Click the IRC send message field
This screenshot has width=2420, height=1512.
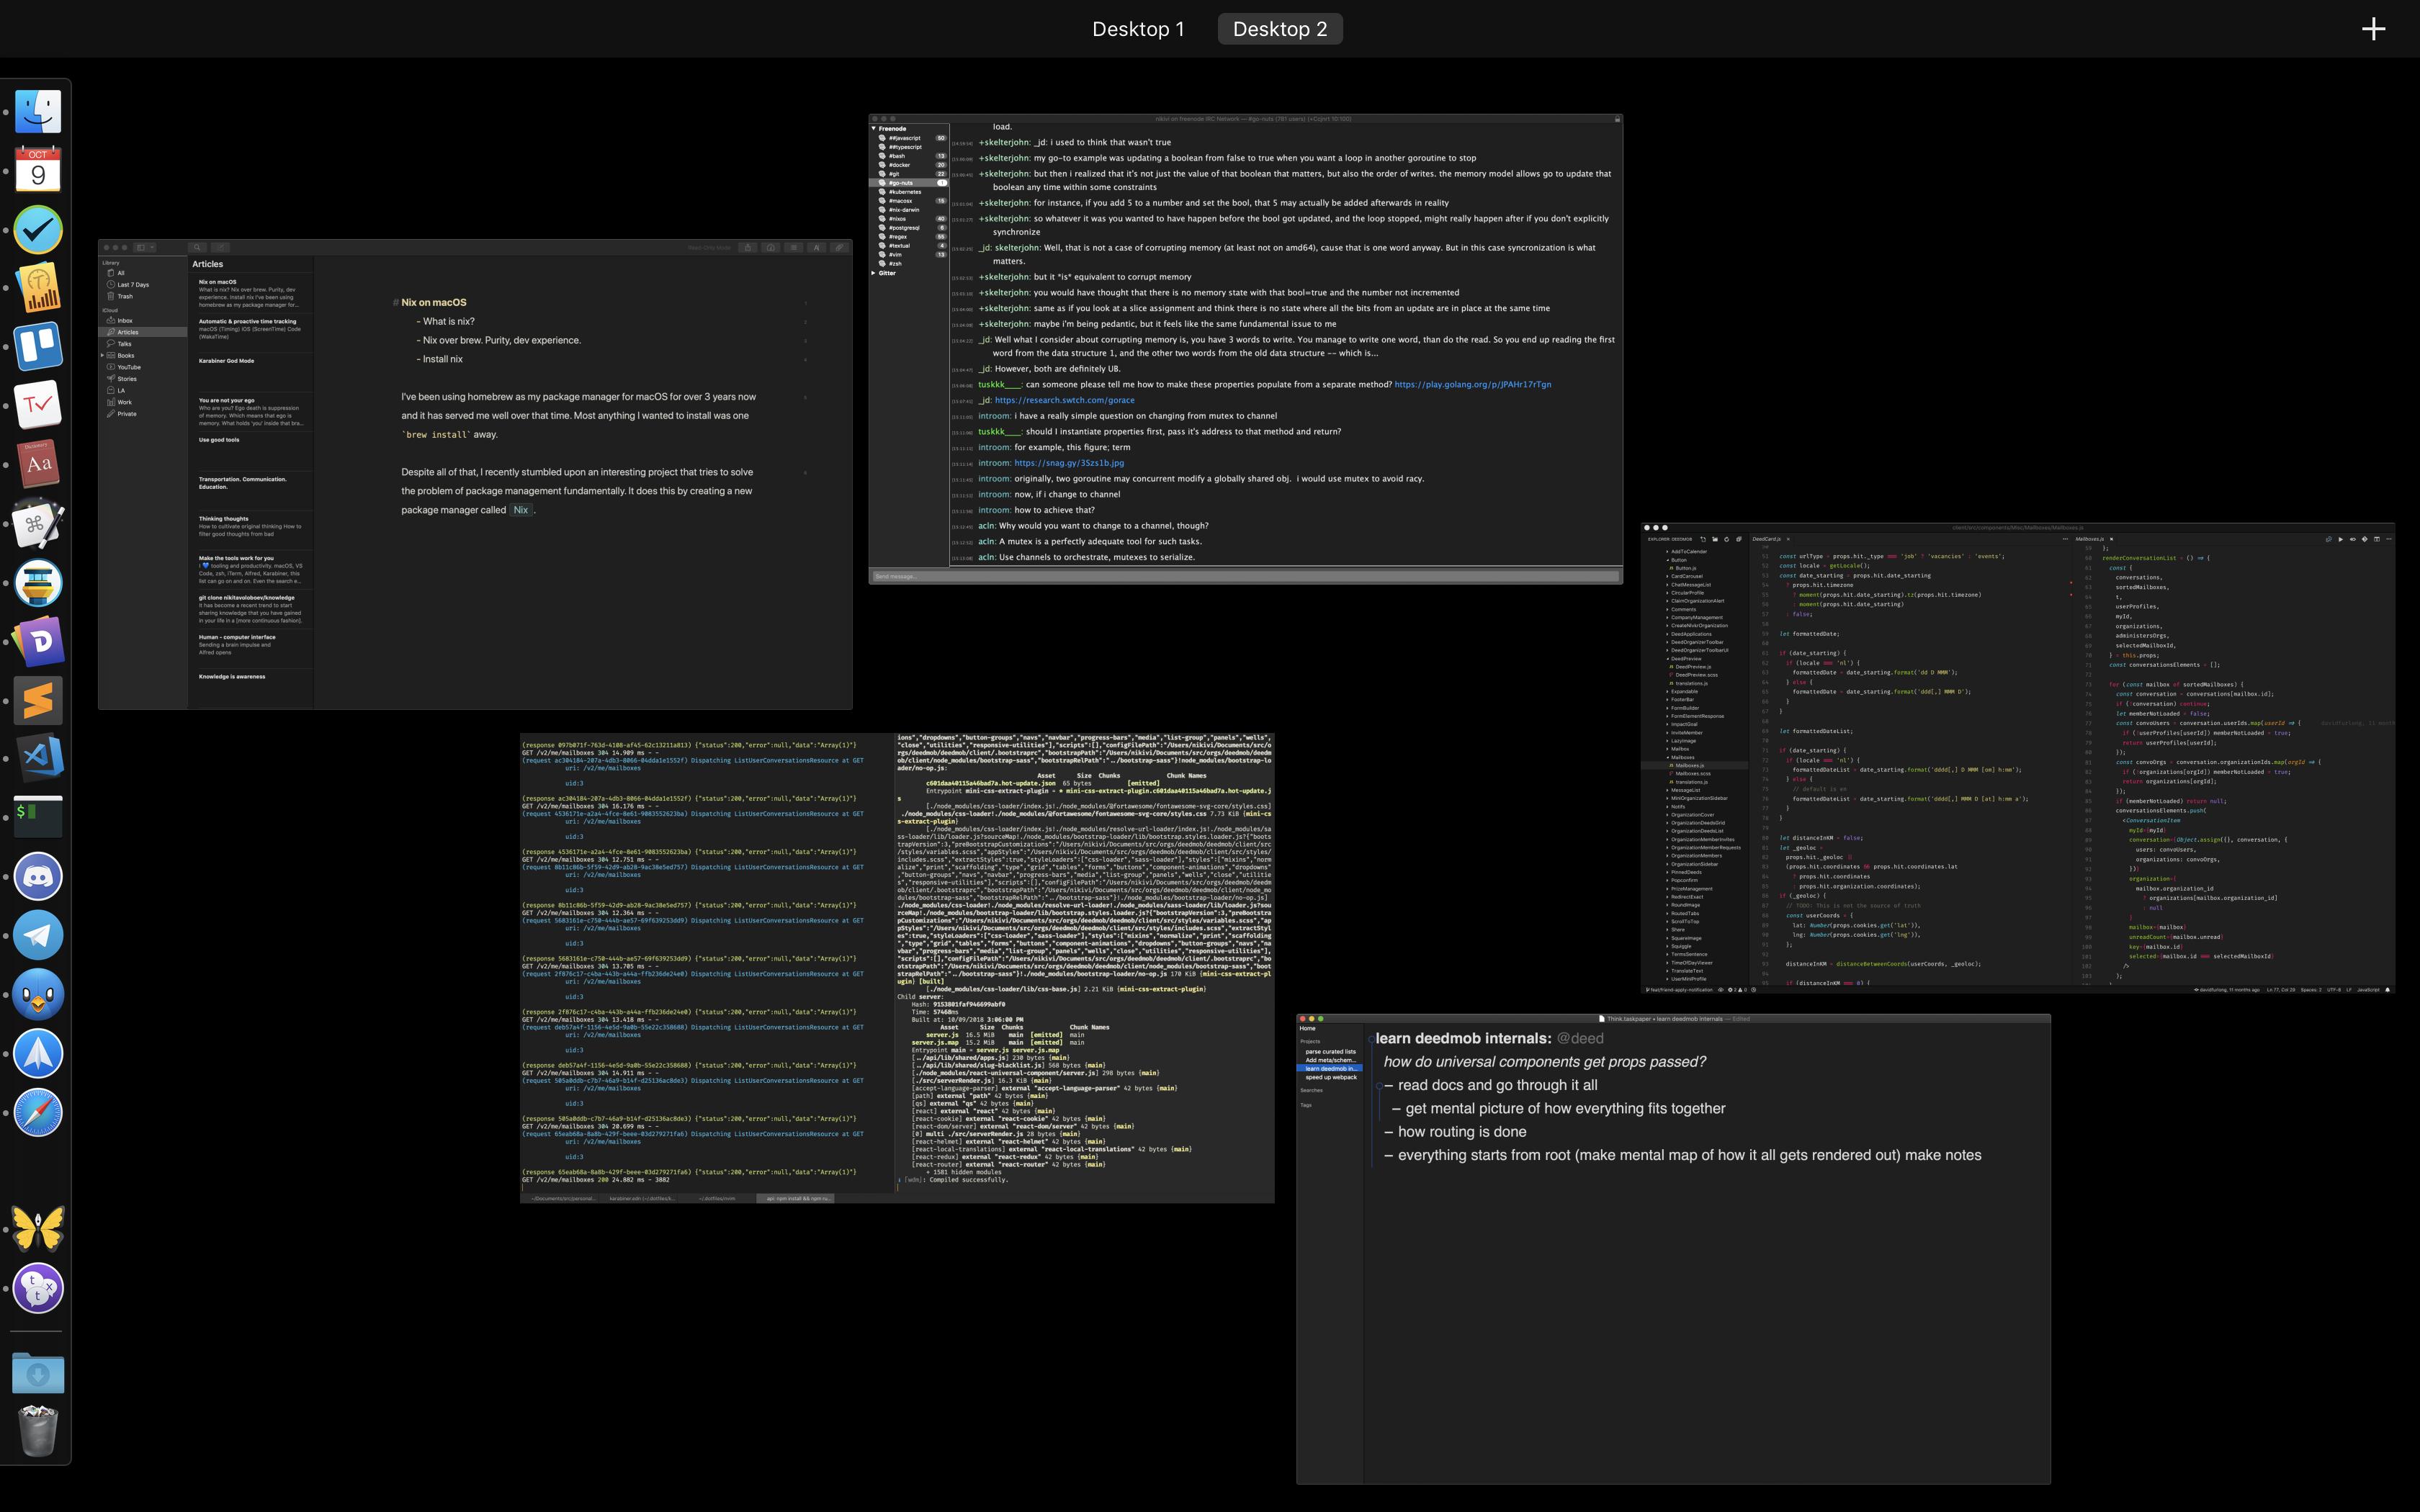click(1244, 576)
